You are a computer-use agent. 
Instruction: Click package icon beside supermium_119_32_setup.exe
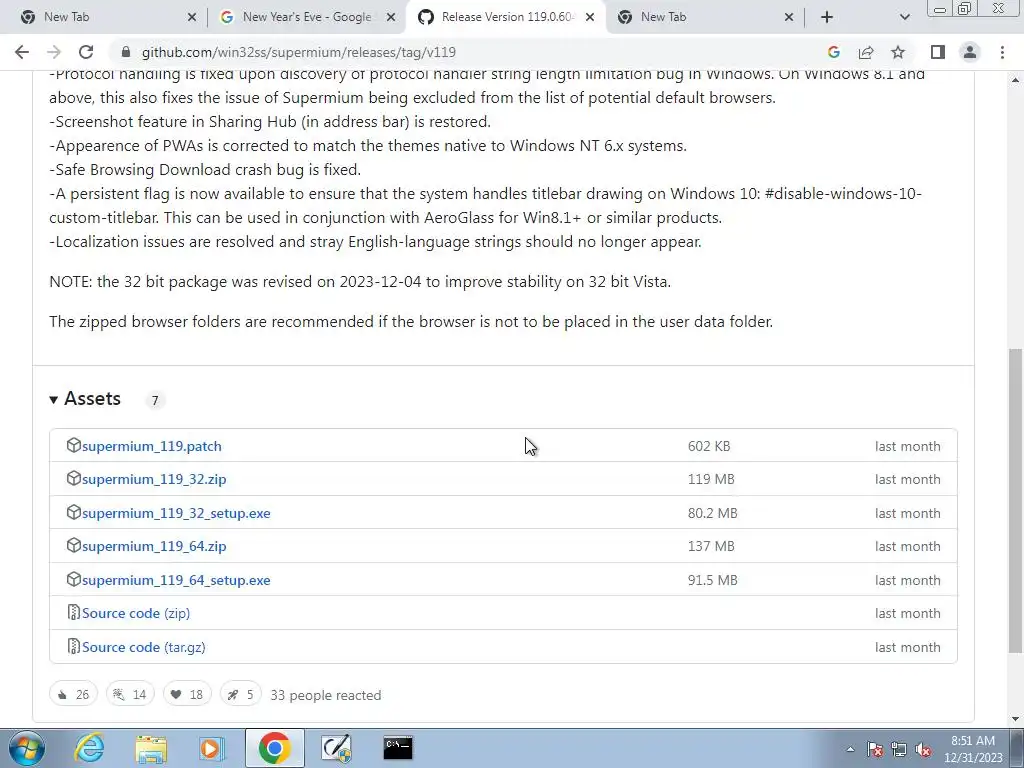tap(74, 513)
